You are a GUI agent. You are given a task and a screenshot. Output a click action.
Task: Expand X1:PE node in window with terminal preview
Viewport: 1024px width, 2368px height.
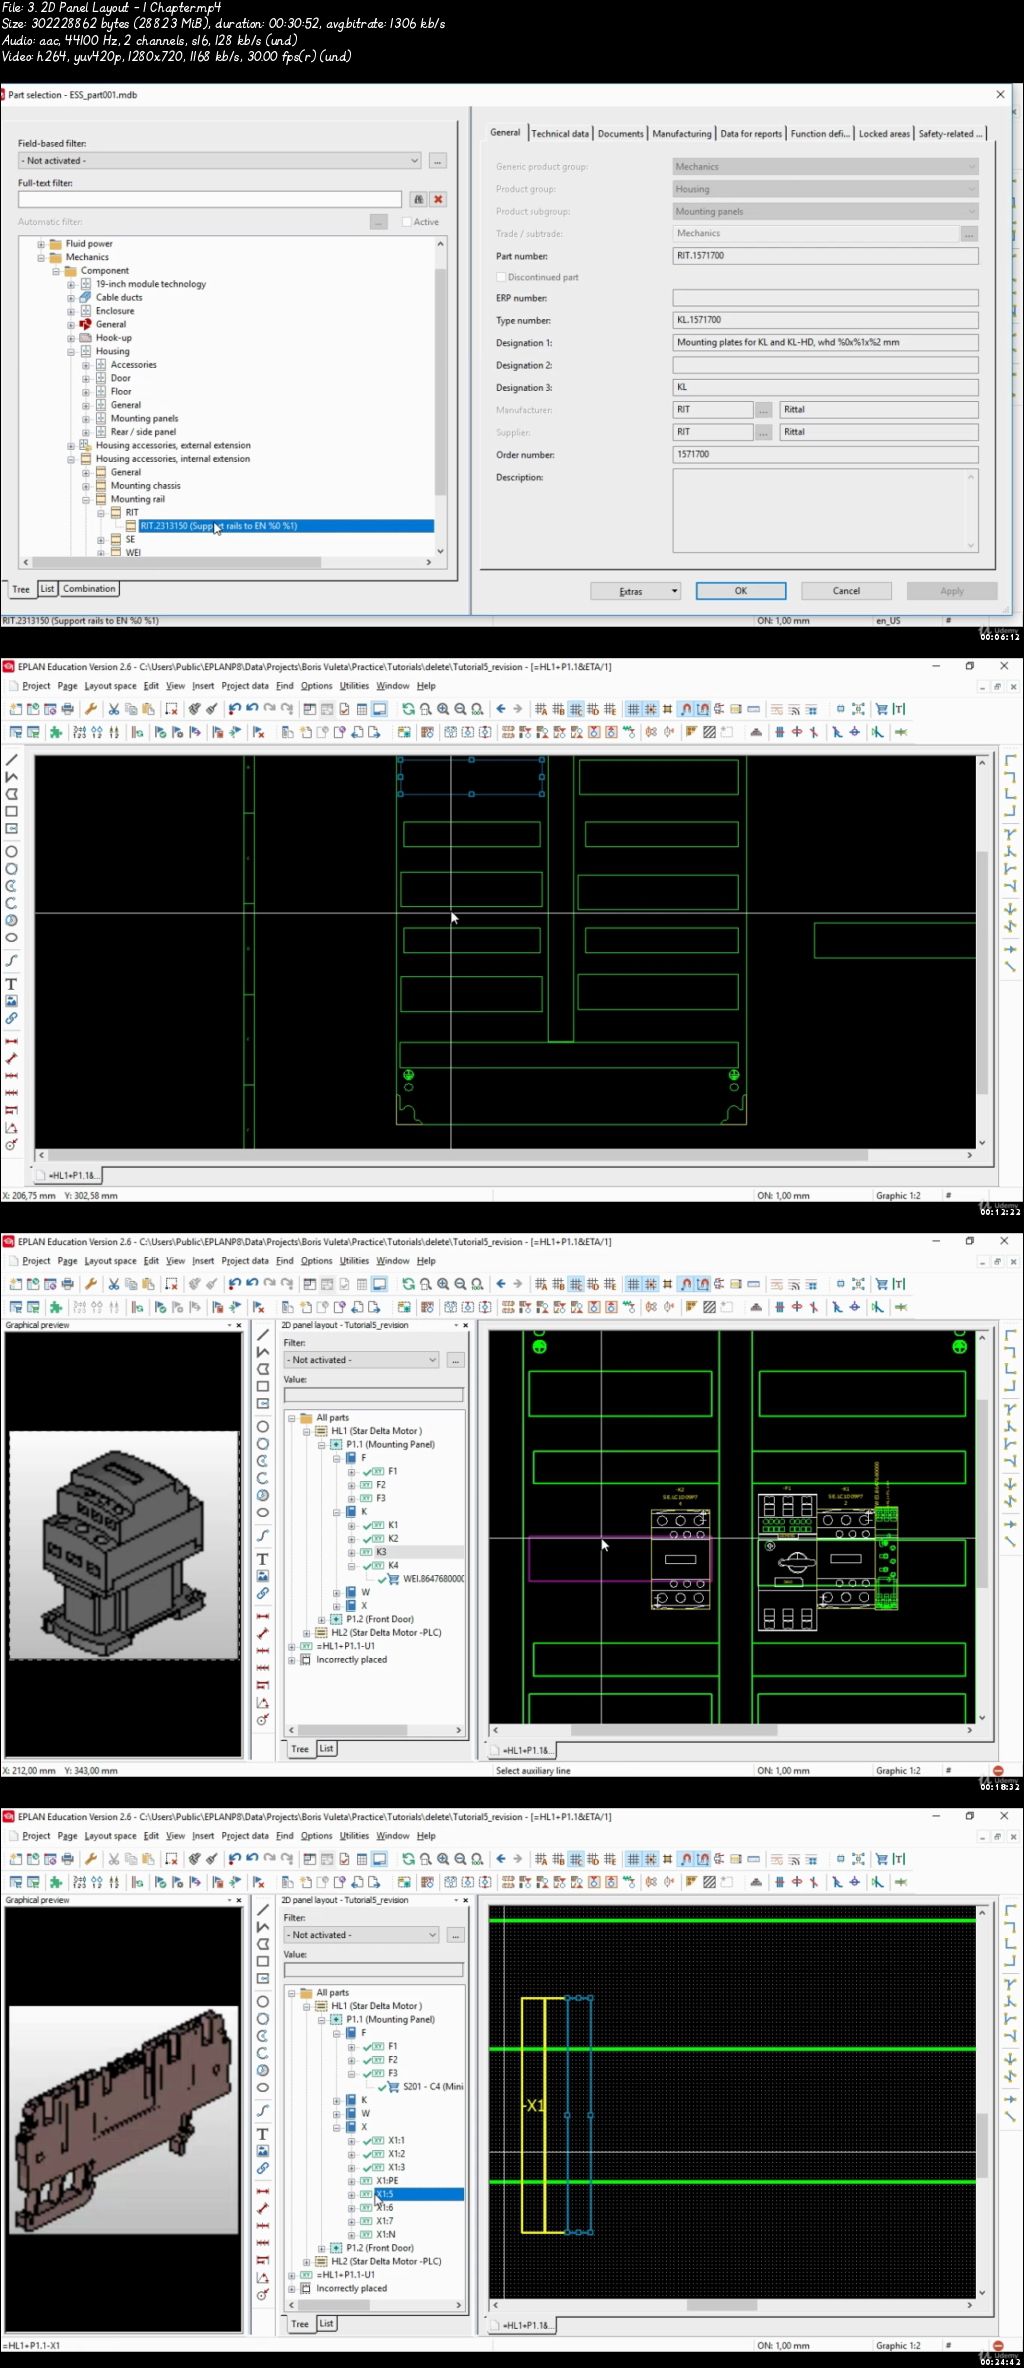[x=352, y=2181]
